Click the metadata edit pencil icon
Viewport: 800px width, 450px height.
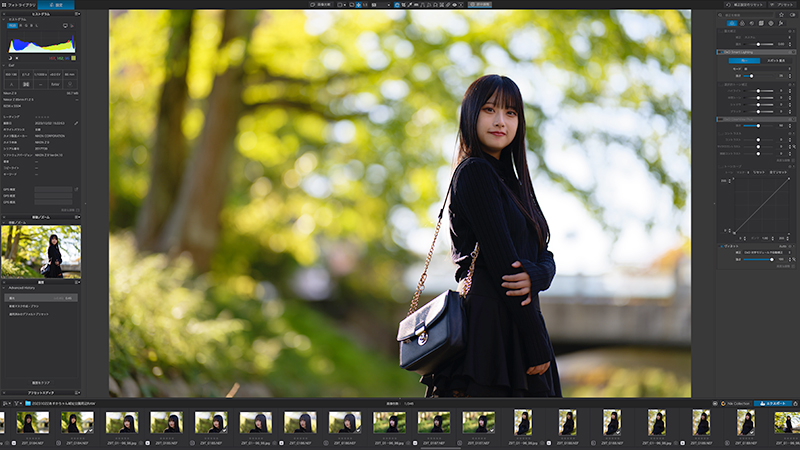tap(76, 123)
